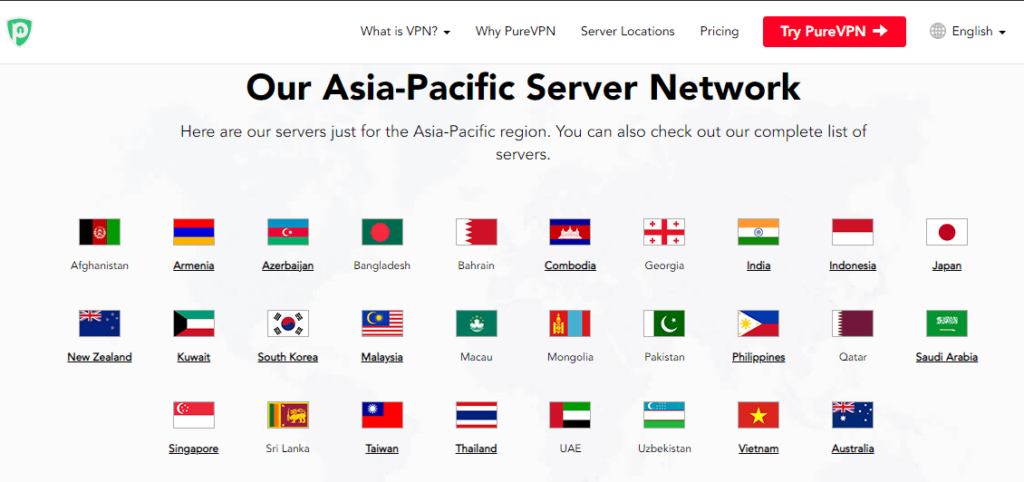Select the Macau flag

(476, 323)
